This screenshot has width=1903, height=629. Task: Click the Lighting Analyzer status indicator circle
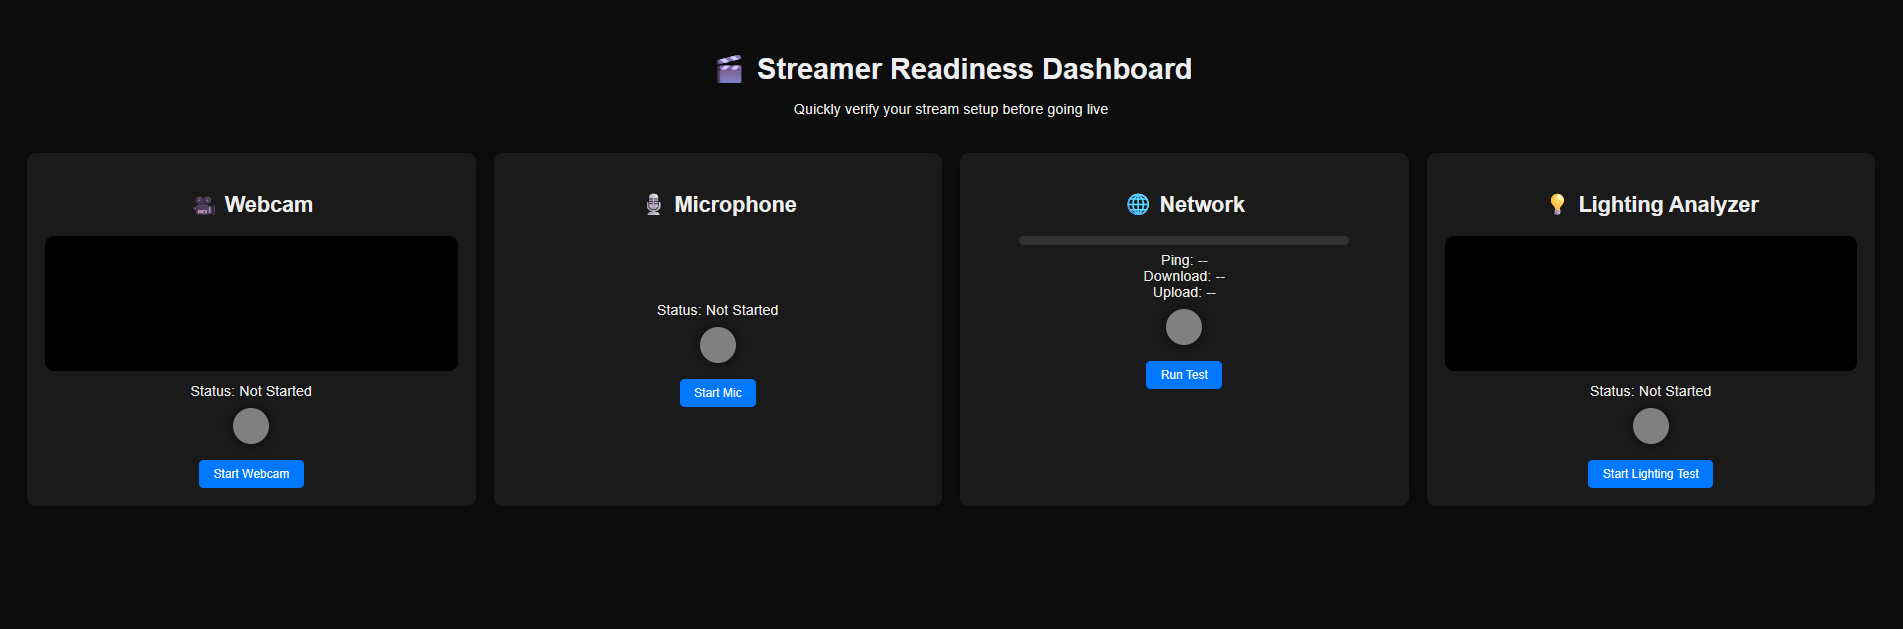pyautogui.click(x=1650, y=426)
